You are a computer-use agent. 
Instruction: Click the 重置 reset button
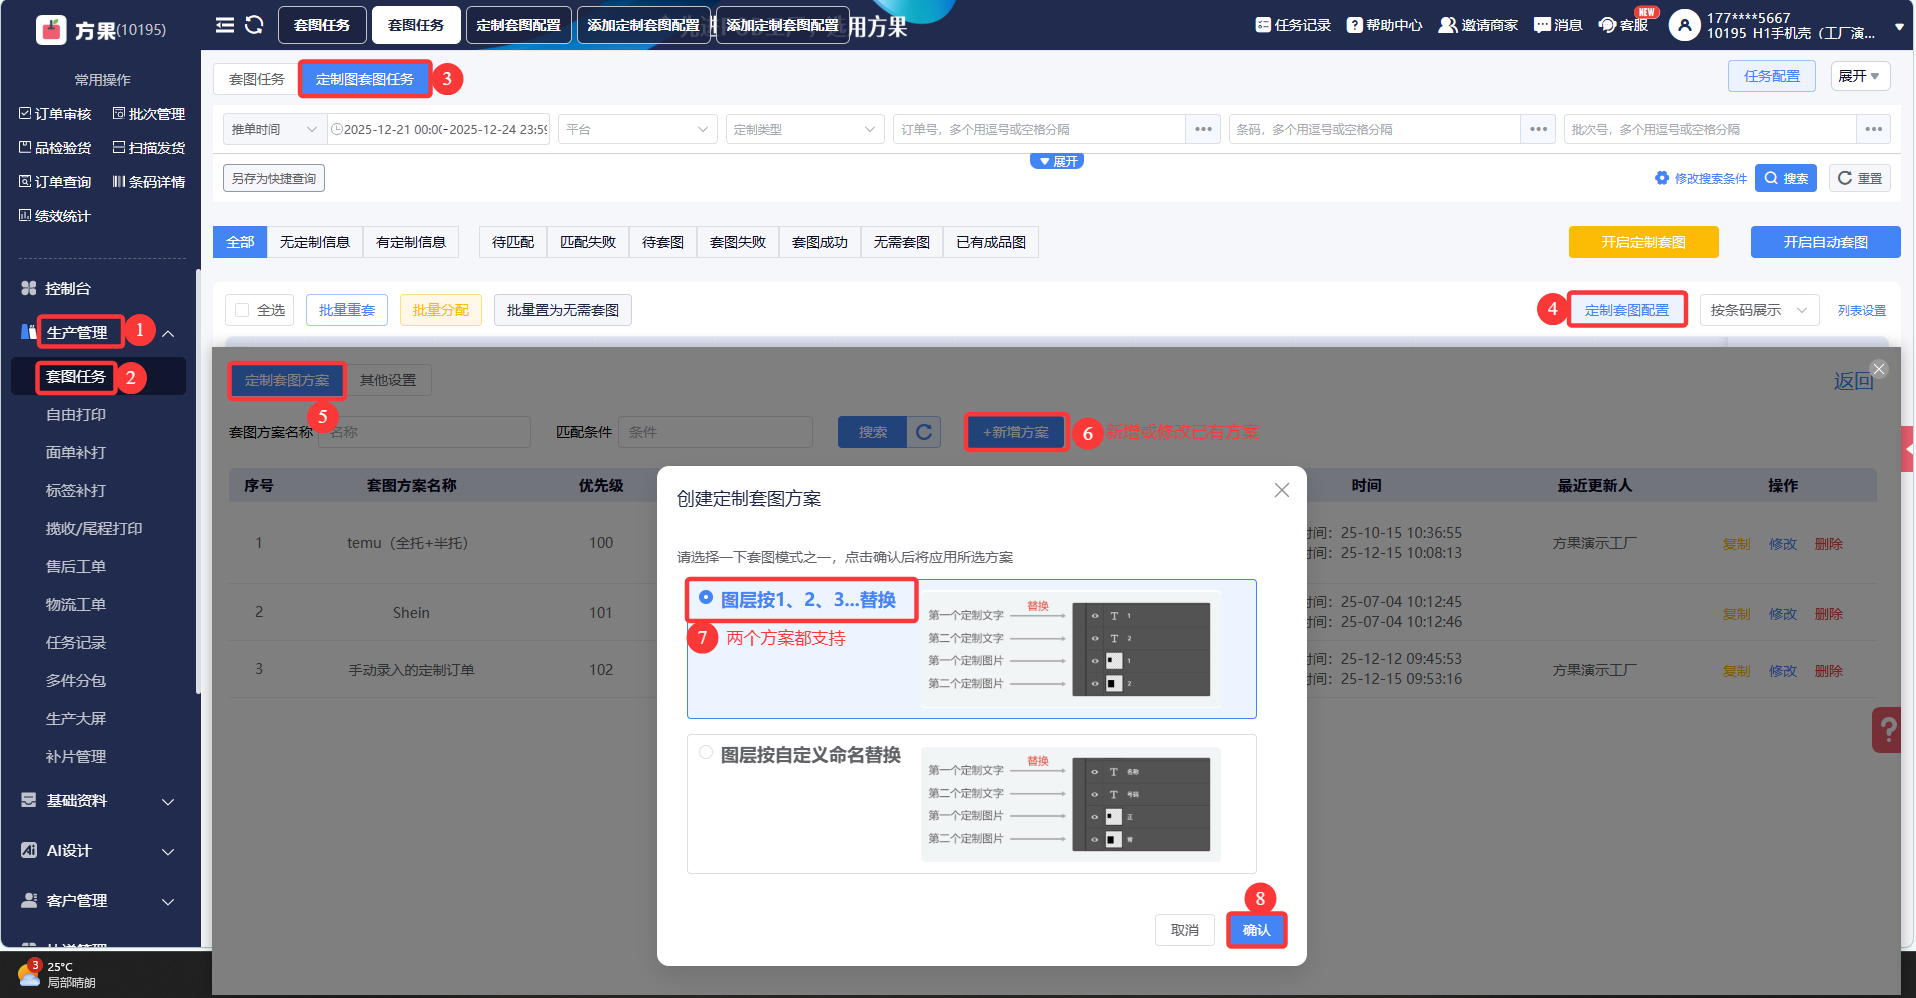1860,178
